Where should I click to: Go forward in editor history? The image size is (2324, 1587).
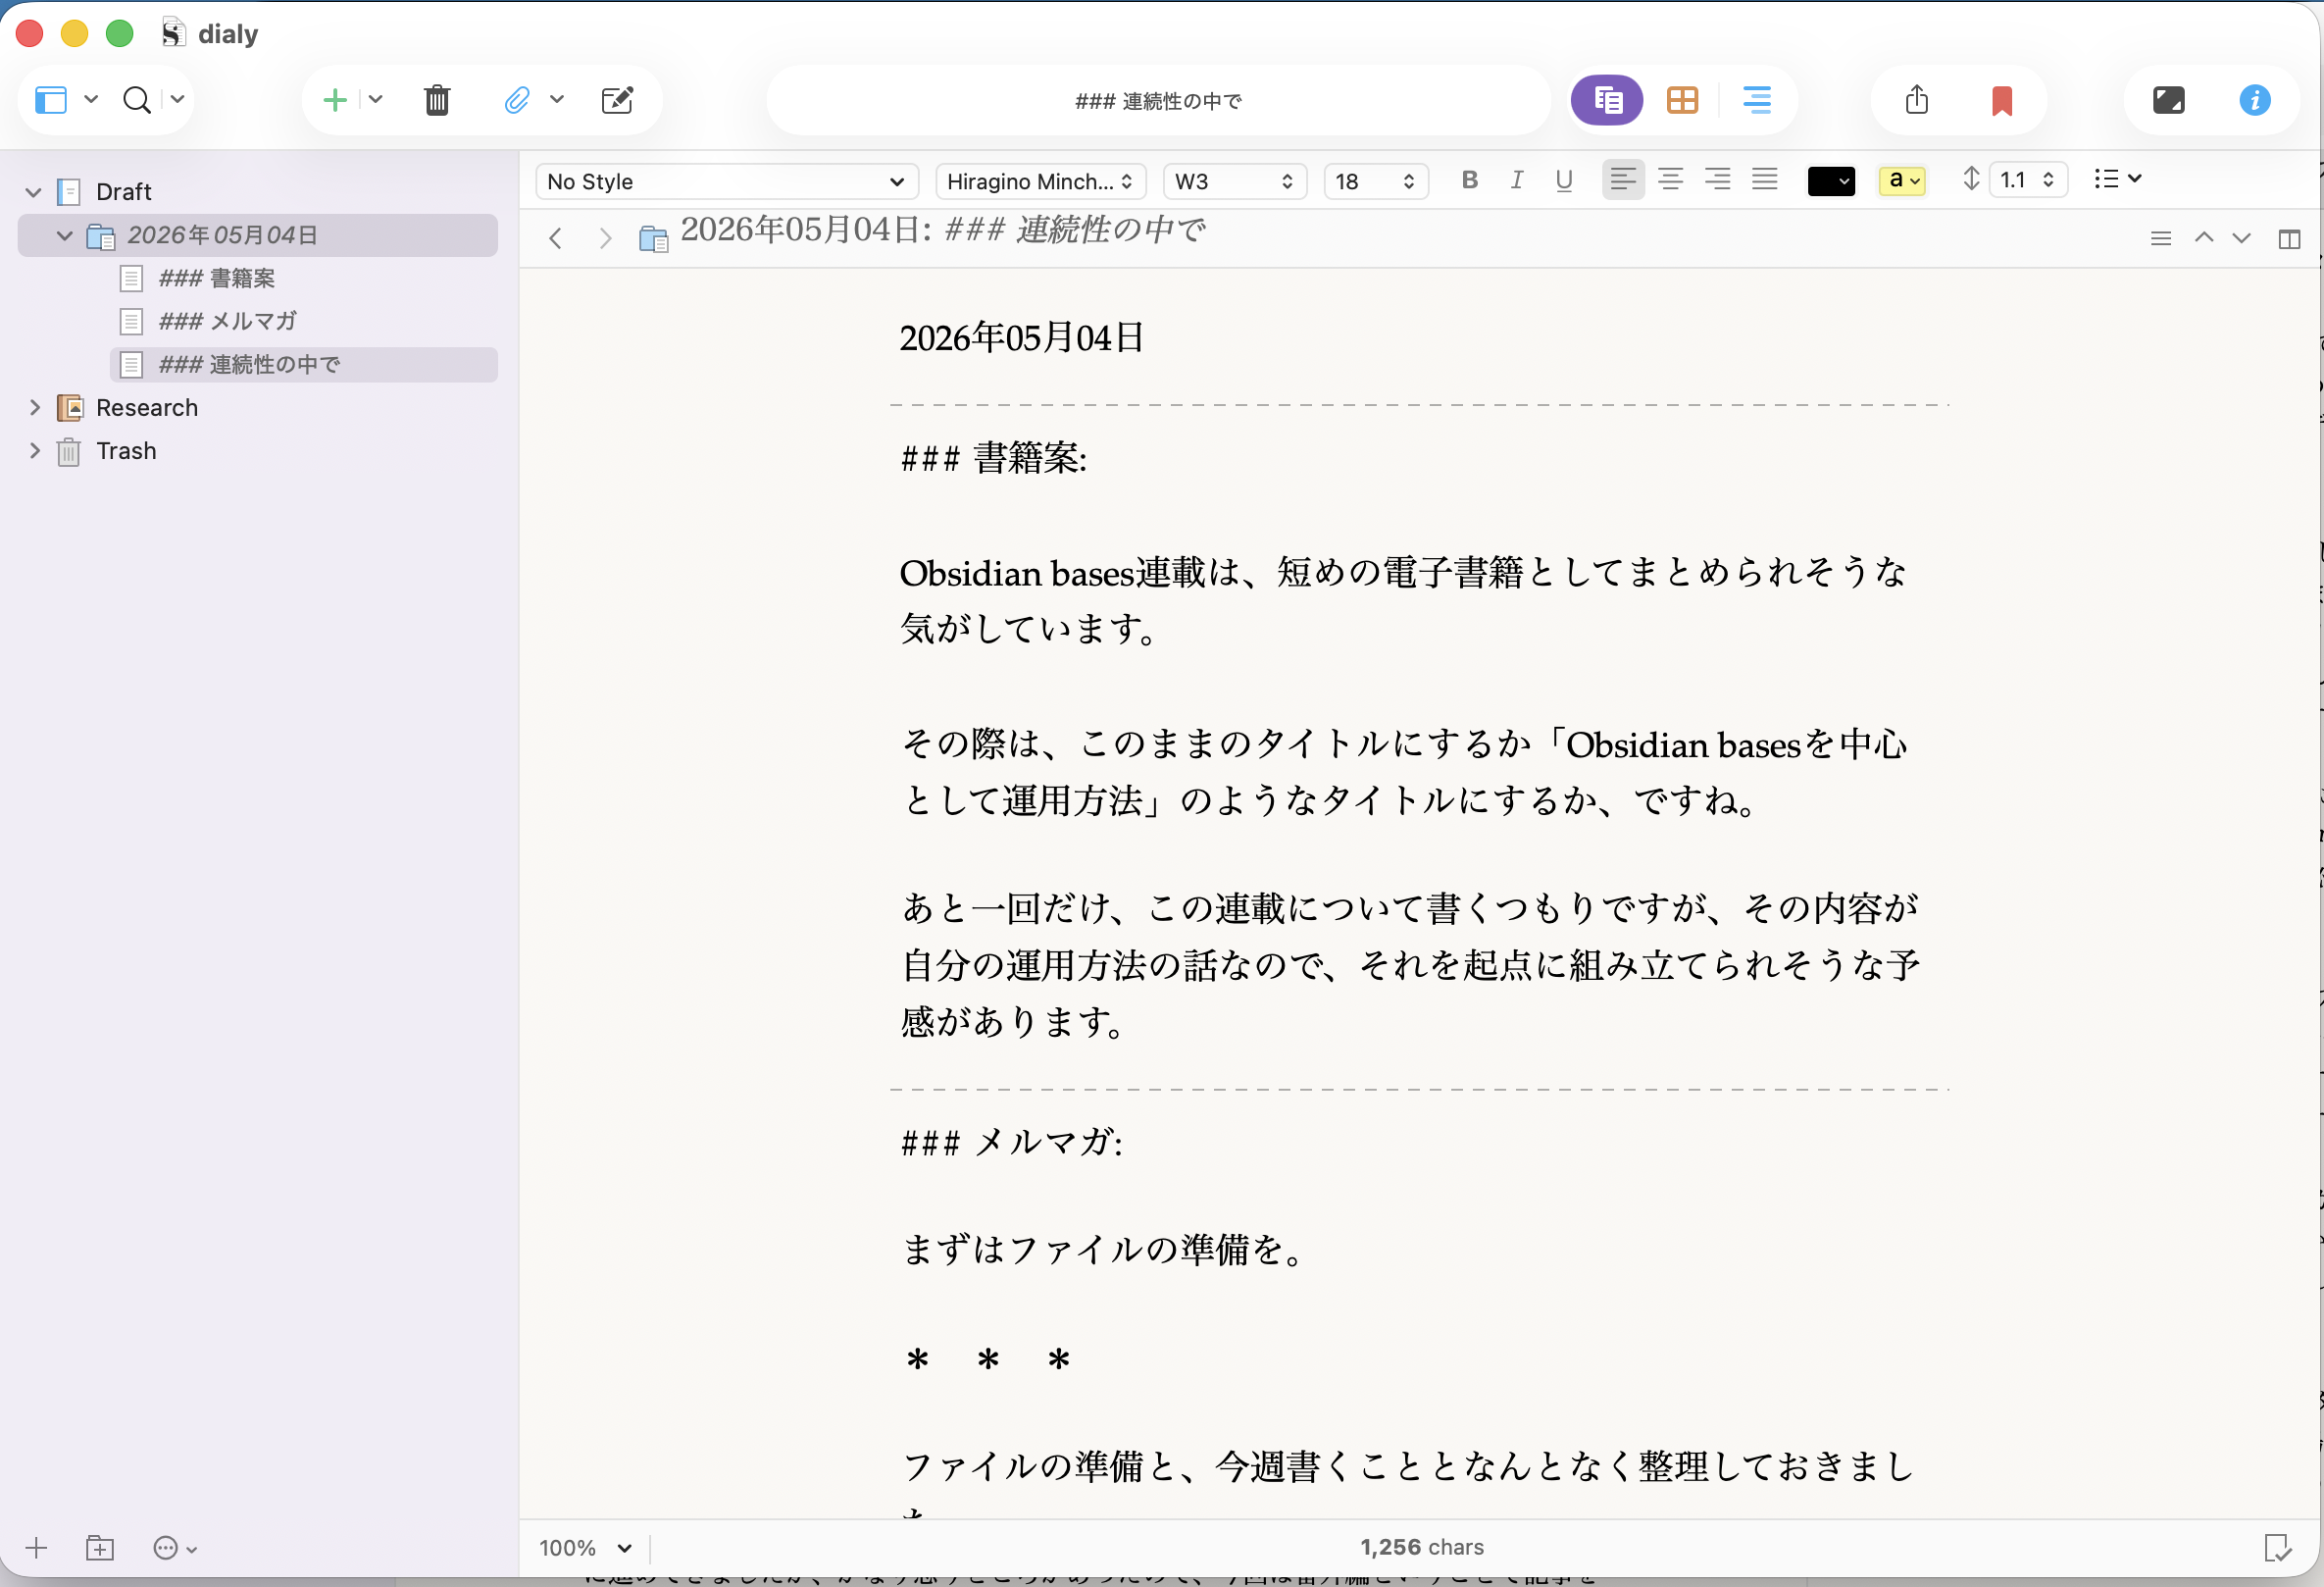tap(605, 238)
